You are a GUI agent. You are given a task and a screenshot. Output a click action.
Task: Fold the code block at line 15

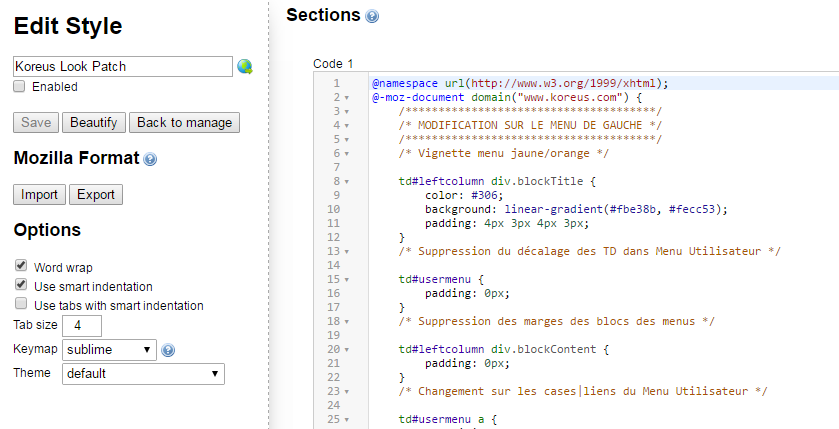[346, 279]
